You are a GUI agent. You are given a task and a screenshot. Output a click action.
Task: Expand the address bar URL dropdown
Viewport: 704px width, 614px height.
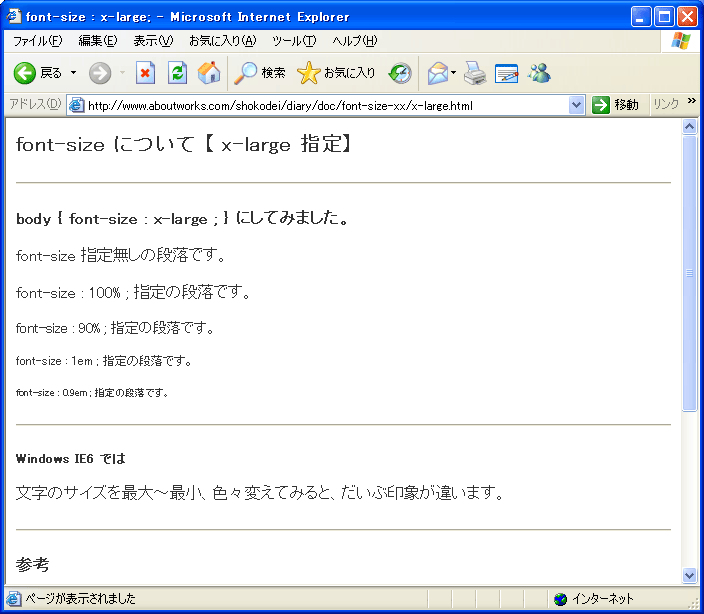click(x=576, y=105)
